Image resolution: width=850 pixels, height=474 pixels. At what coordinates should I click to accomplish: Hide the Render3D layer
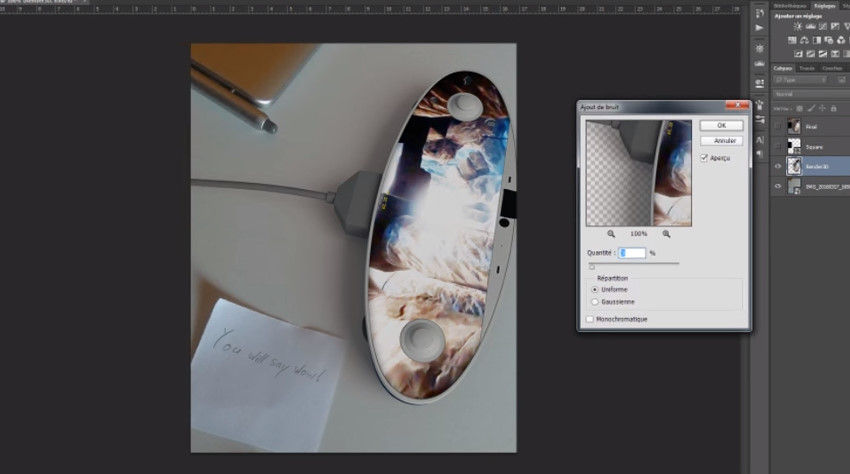tap(778, 166)
